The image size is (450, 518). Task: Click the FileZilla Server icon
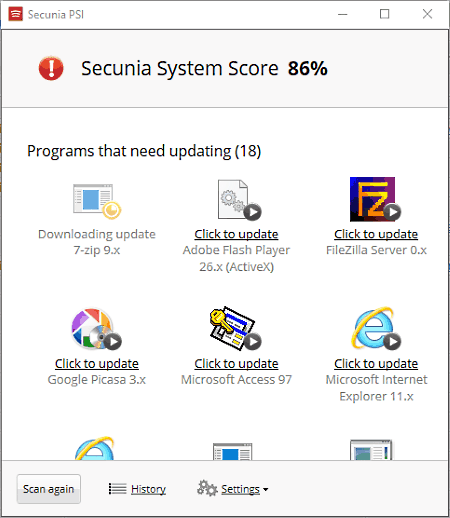(x=375, y=199)
